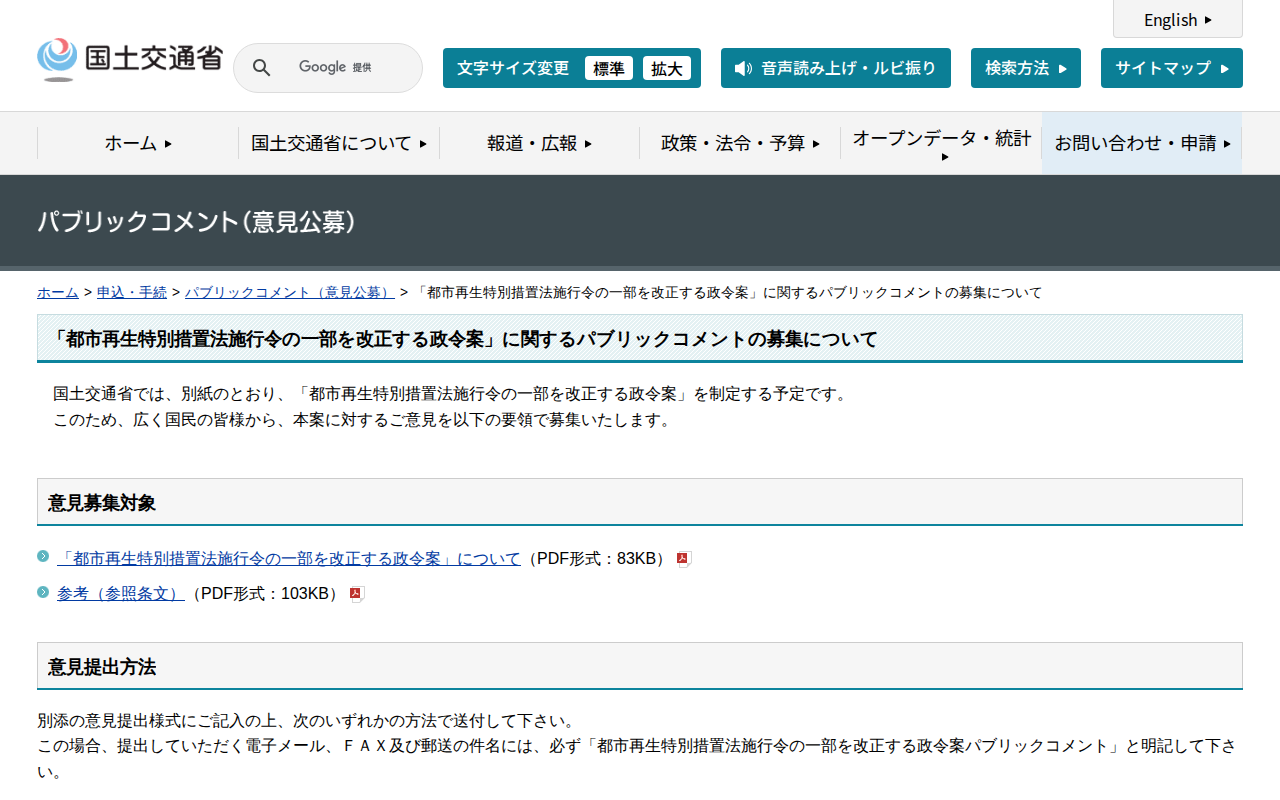Viewport: 1280px width, 800px height.
Task: Click the arrow bullet before 政令案 link
Action: tap(41, 559)
